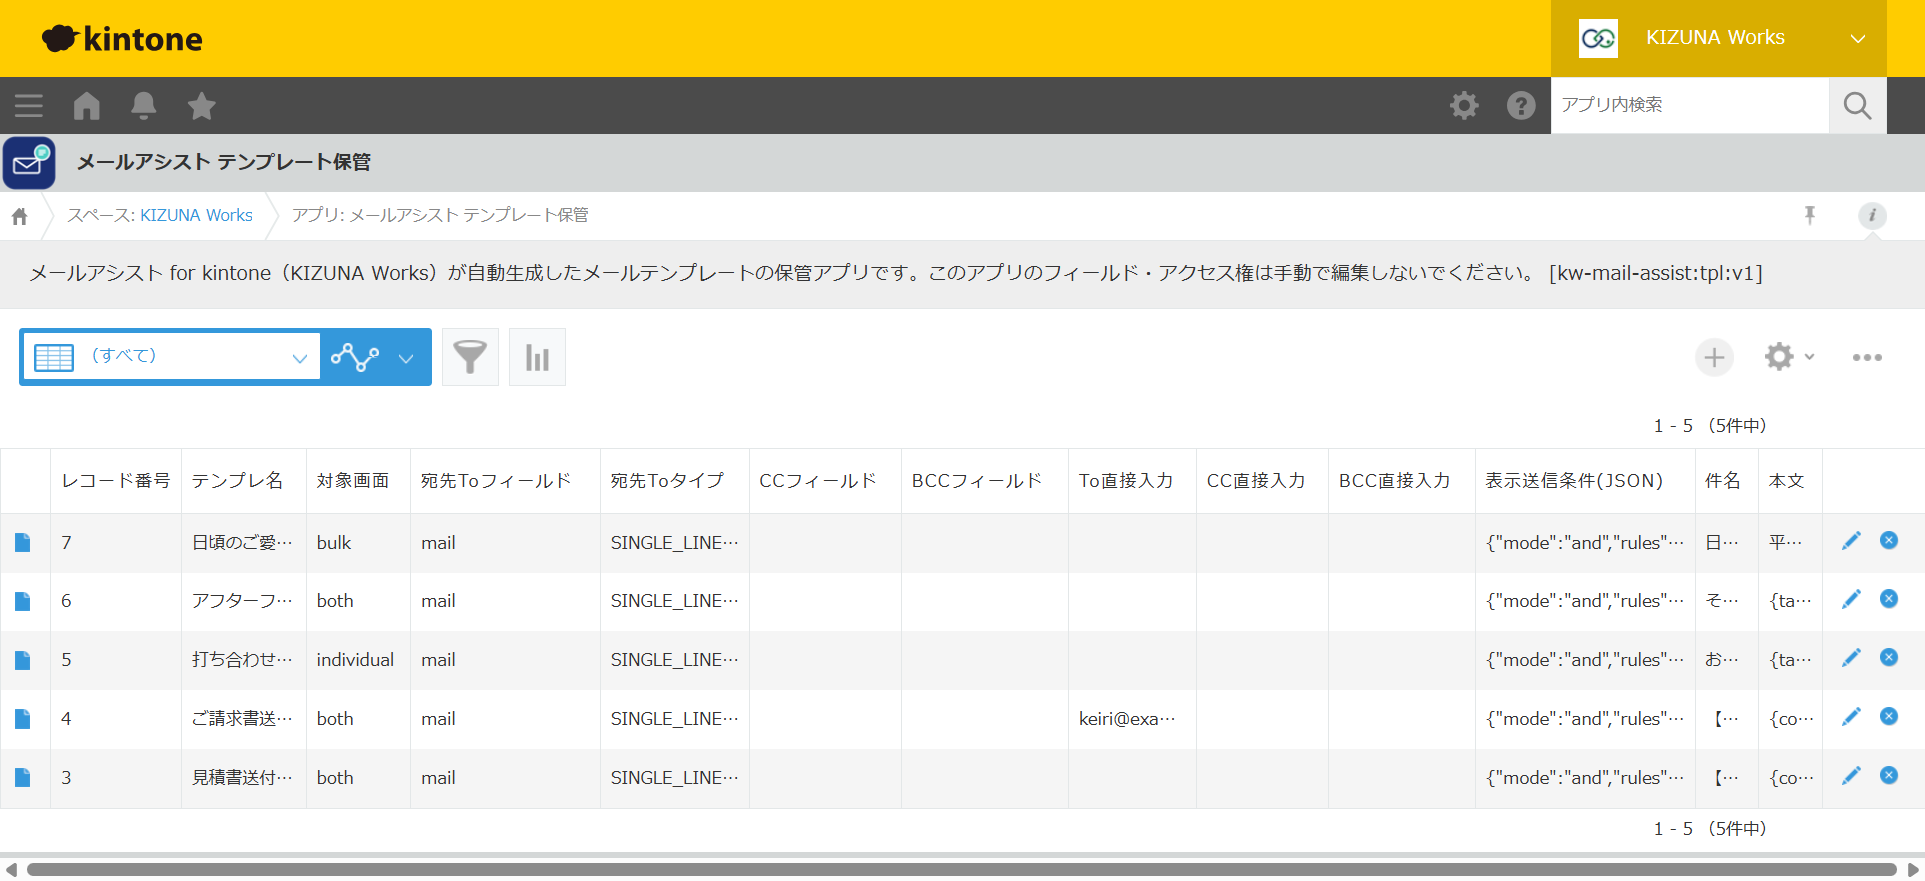Click the アフターフ… template name cell
This screenshot has height=881, width=1925.
(243, 601)
